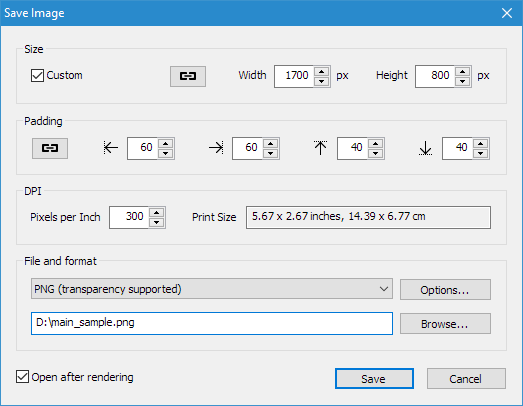Click the Options... button
Viewport: 523px width, 406px height.
click(445, 290)
